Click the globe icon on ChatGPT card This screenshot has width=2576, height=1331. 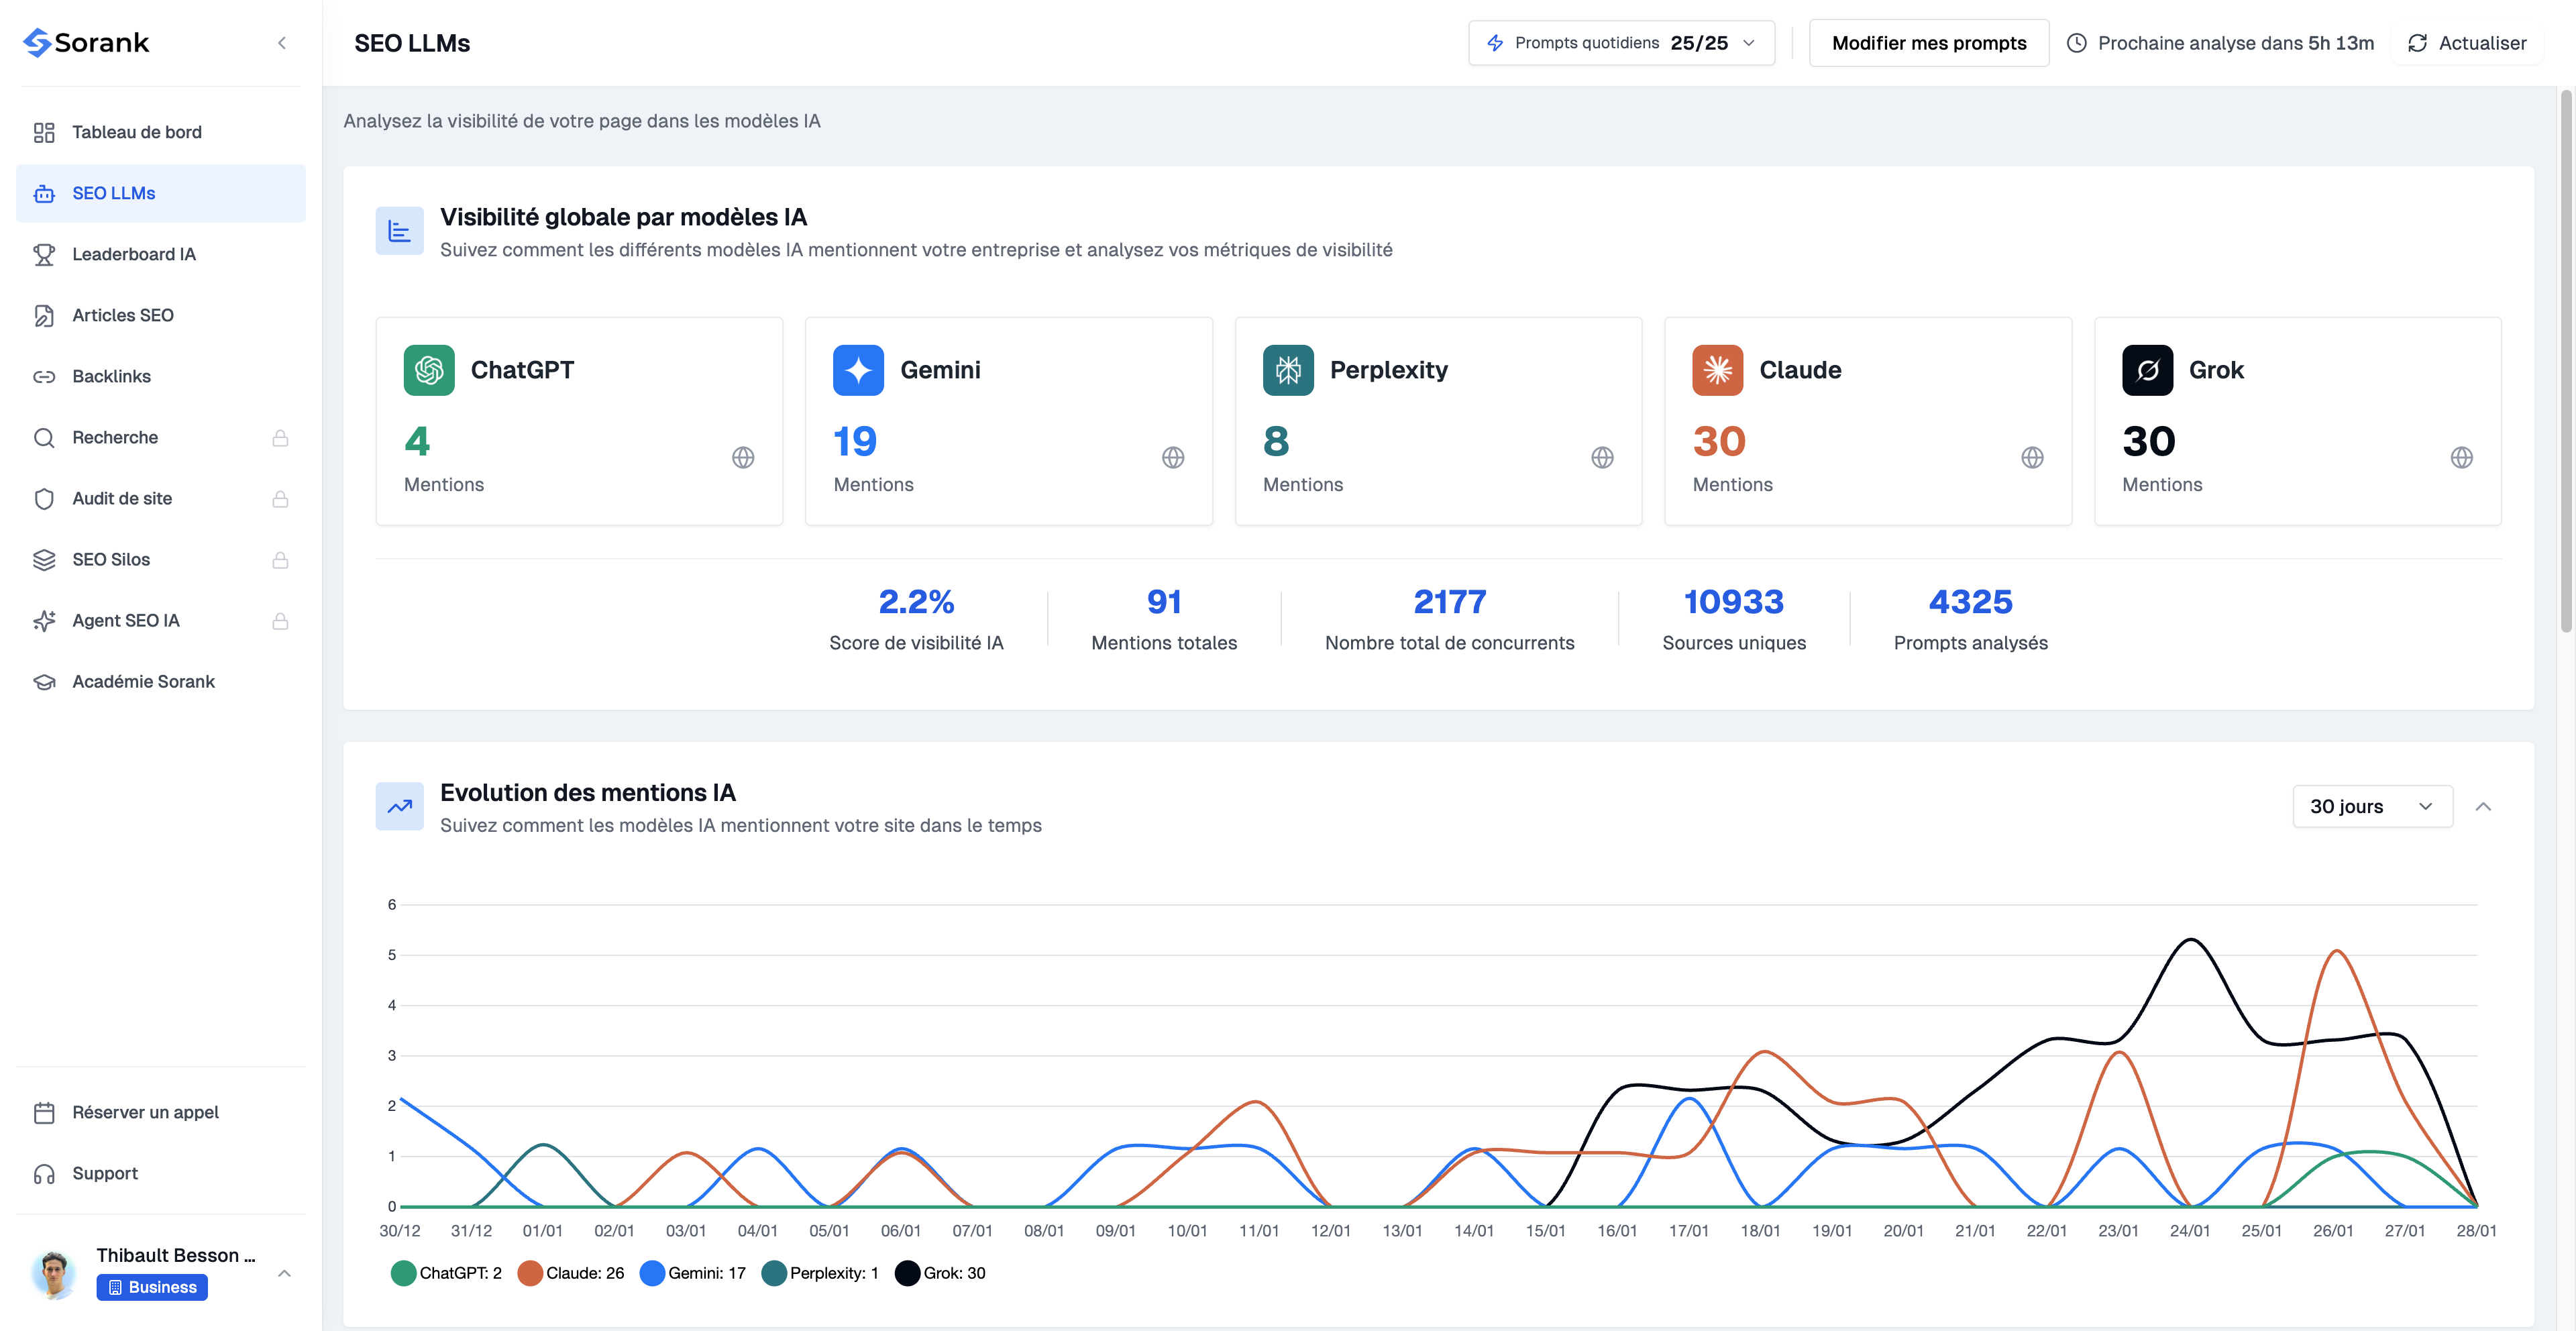point(743,457)
